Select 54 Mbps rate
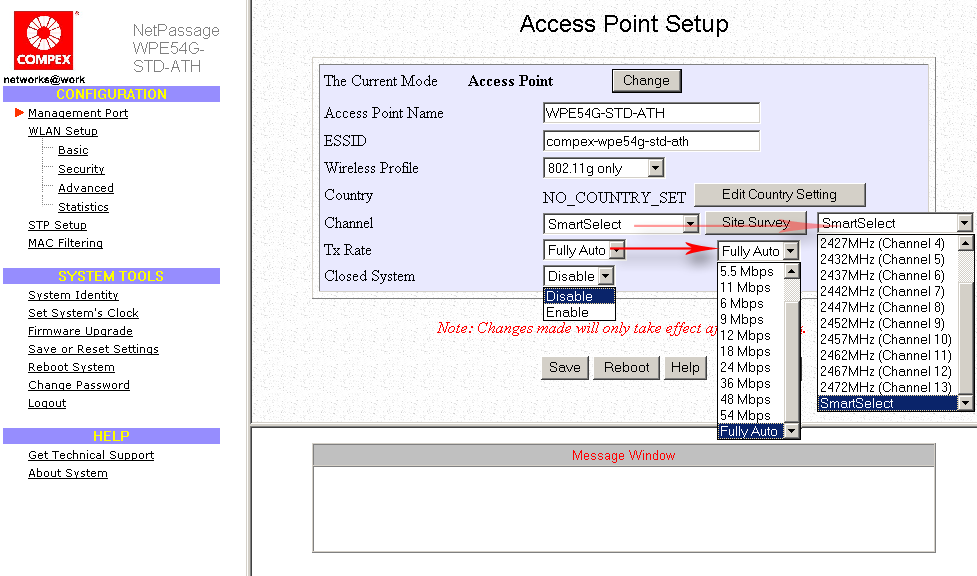The height and width of the screenshot is (576, 977). click(751, 415)
